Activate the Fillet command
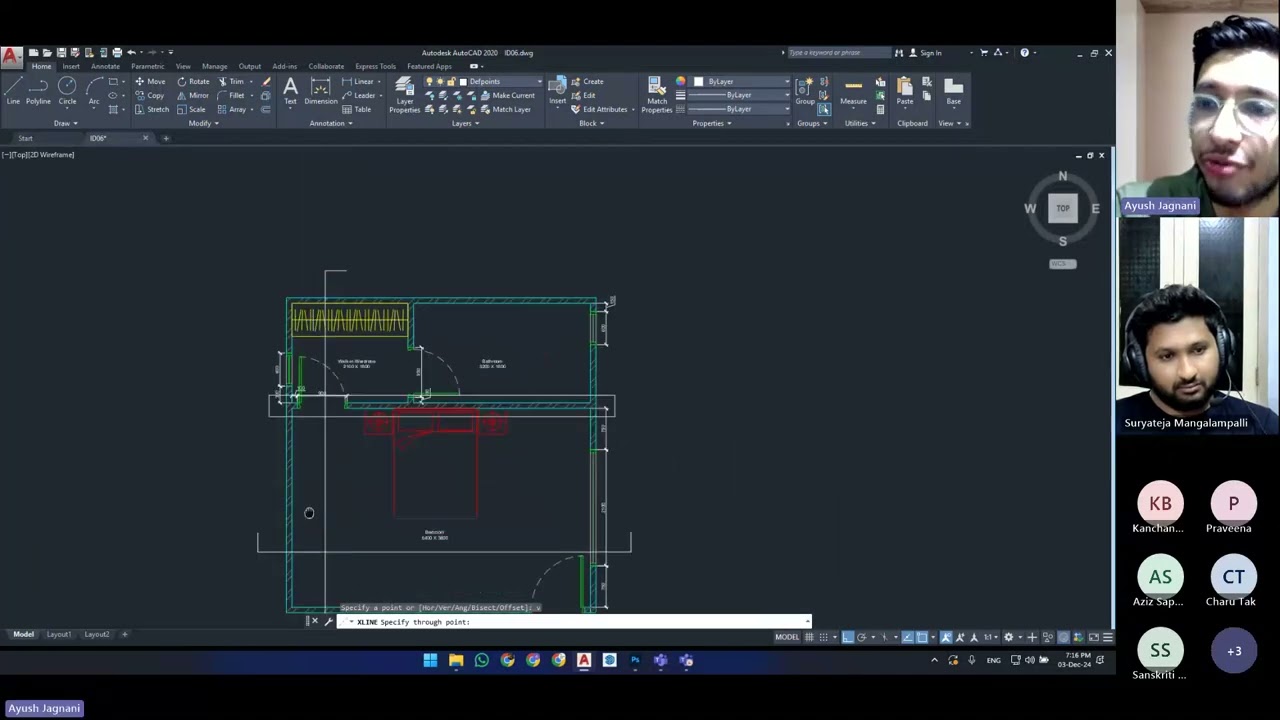 click(x=232, y=96)
